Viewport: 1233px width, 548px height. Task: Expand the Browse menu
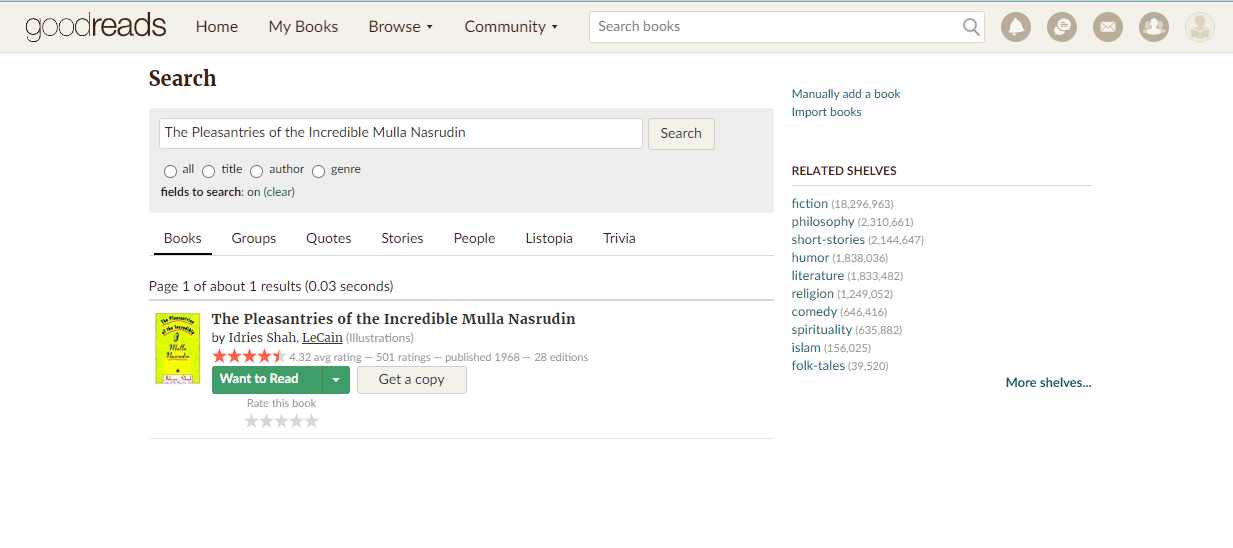point(401,27)
